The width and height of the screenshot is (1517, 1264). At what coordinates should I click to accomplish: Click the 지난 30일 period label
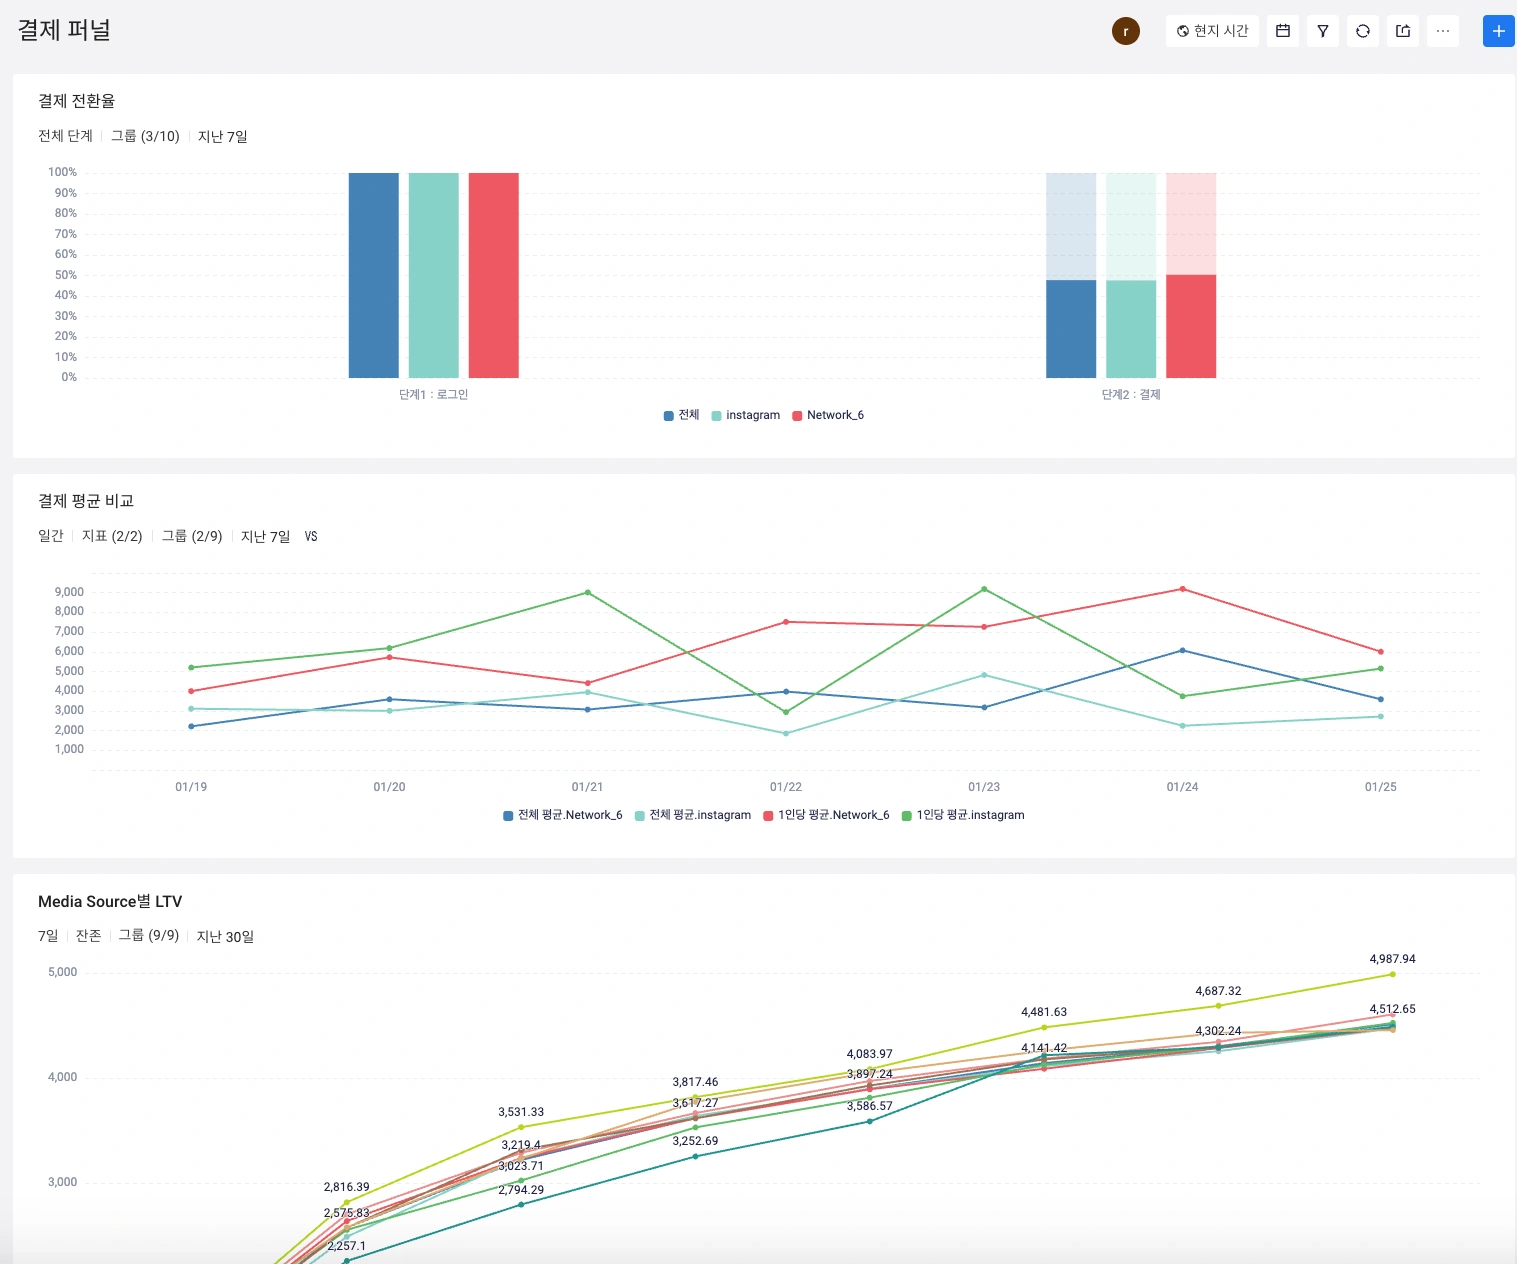(225, 936)
